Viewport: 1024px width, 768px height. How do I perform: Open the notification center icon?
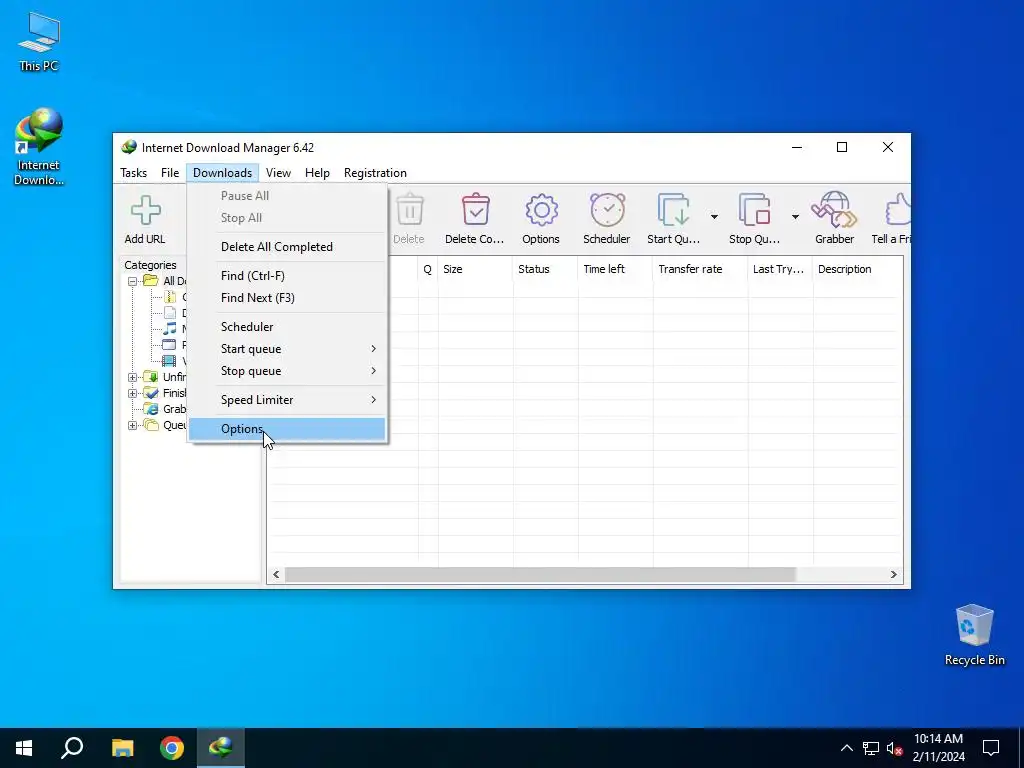point(991,748)
